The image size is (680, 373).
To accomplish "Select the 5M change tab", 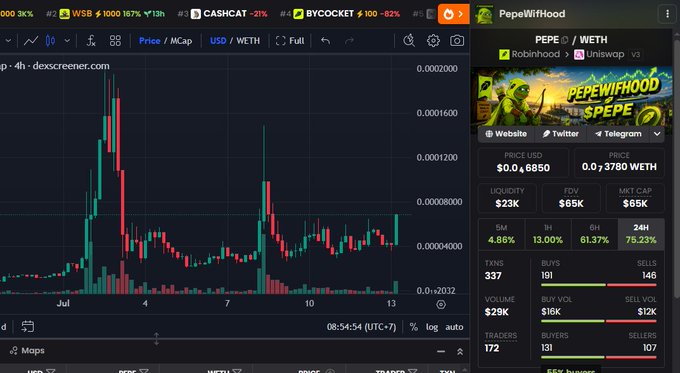I will 501,234.
